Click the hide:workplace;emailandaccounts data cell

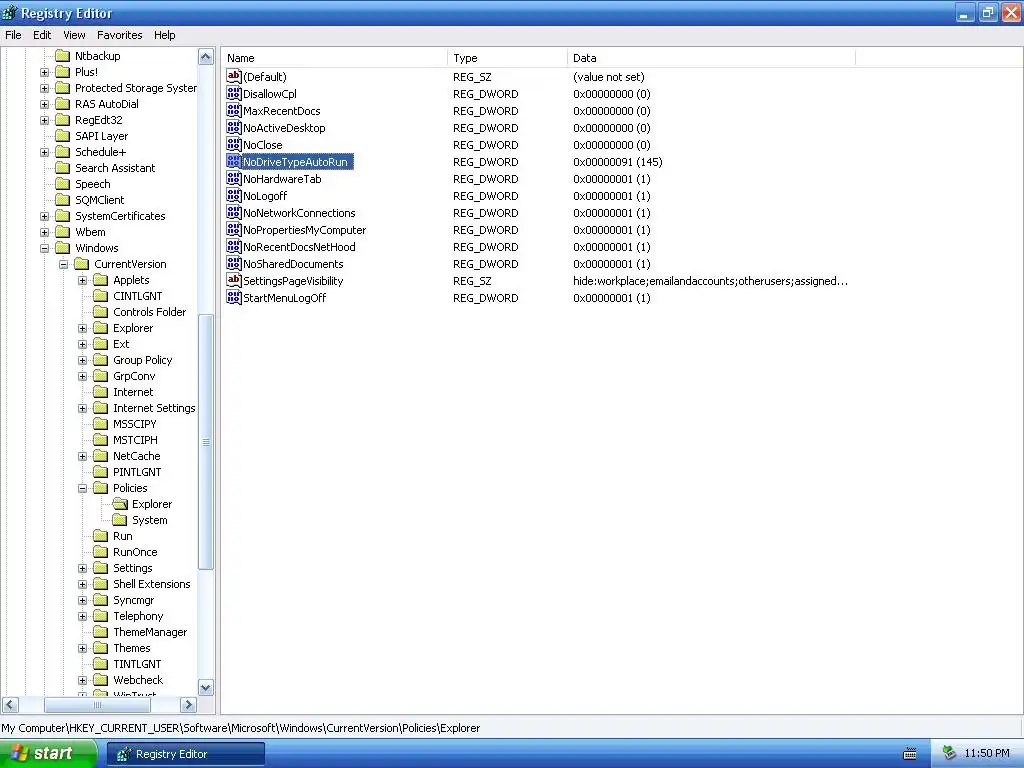tap(711, 281)
